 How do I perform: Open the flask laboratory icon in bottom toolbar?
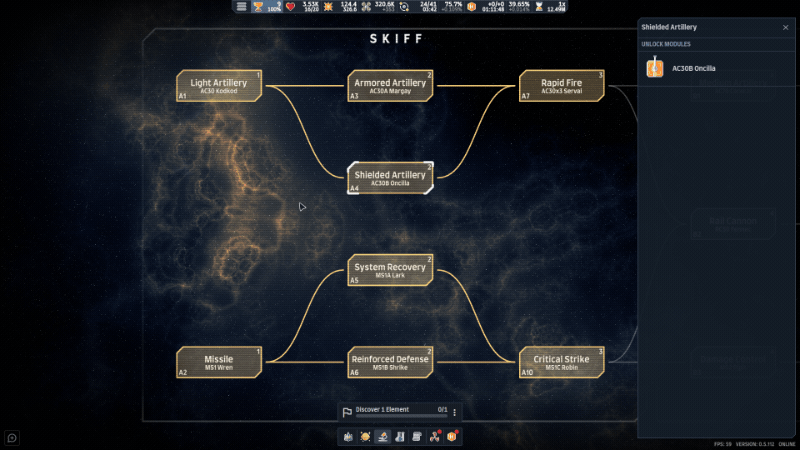coord(399,437)
